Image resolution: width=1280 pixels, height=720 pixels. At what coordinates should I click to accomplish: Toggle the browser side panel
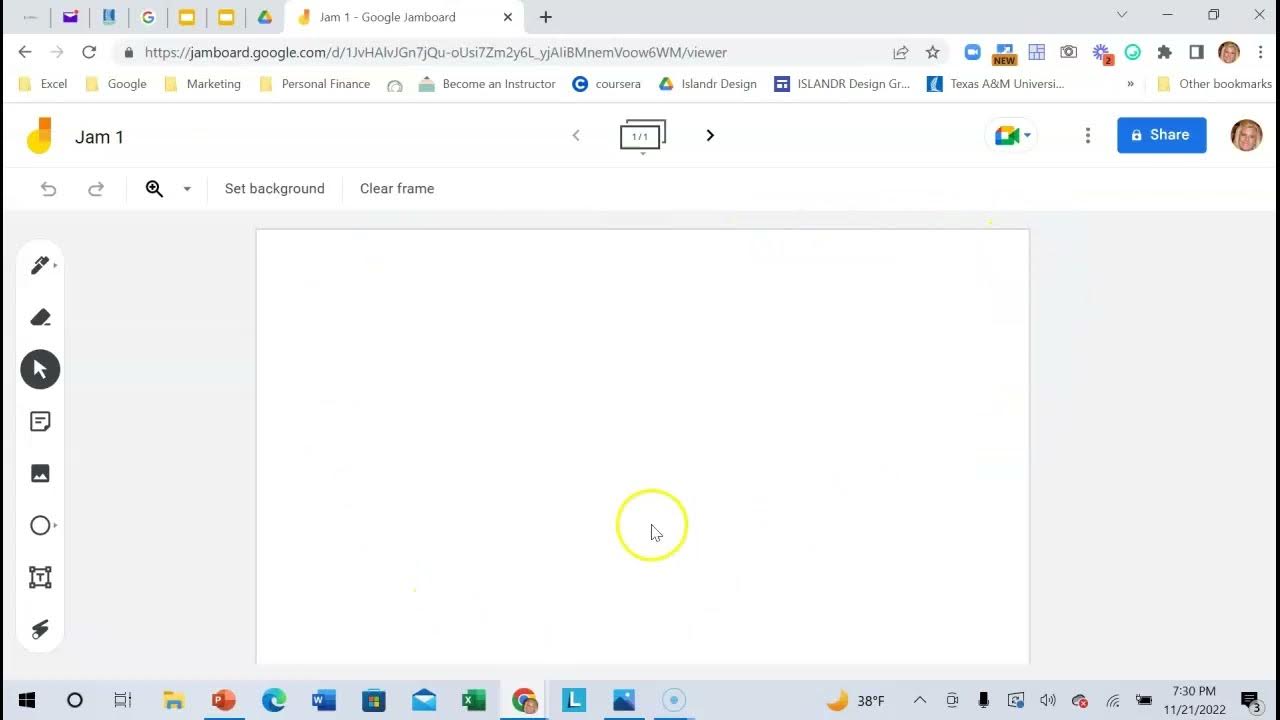pyautogui.click(x=1196, y=52)
